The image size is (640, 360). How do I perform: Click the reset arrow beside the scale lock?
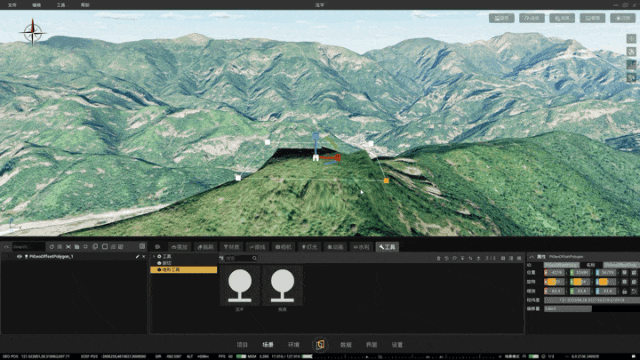click(634, 291)
